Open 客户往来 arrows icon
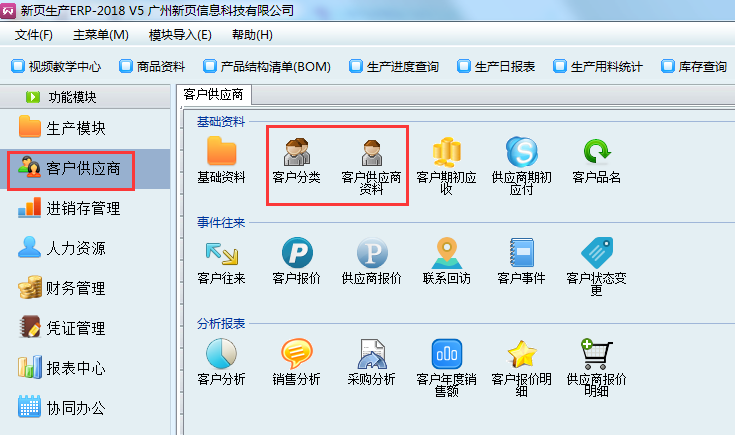 pyautogui.click(x=221, y=253)
